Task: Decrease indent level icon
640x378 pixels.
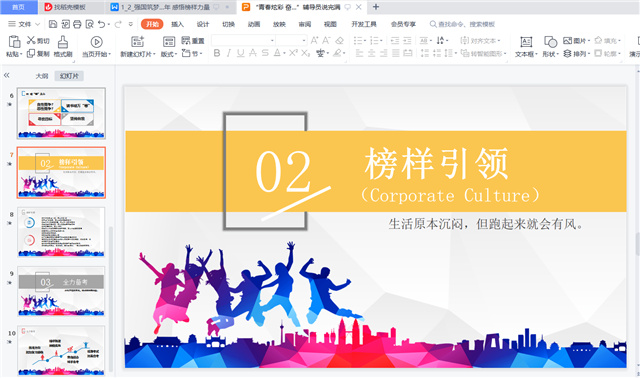Action: 395,40
